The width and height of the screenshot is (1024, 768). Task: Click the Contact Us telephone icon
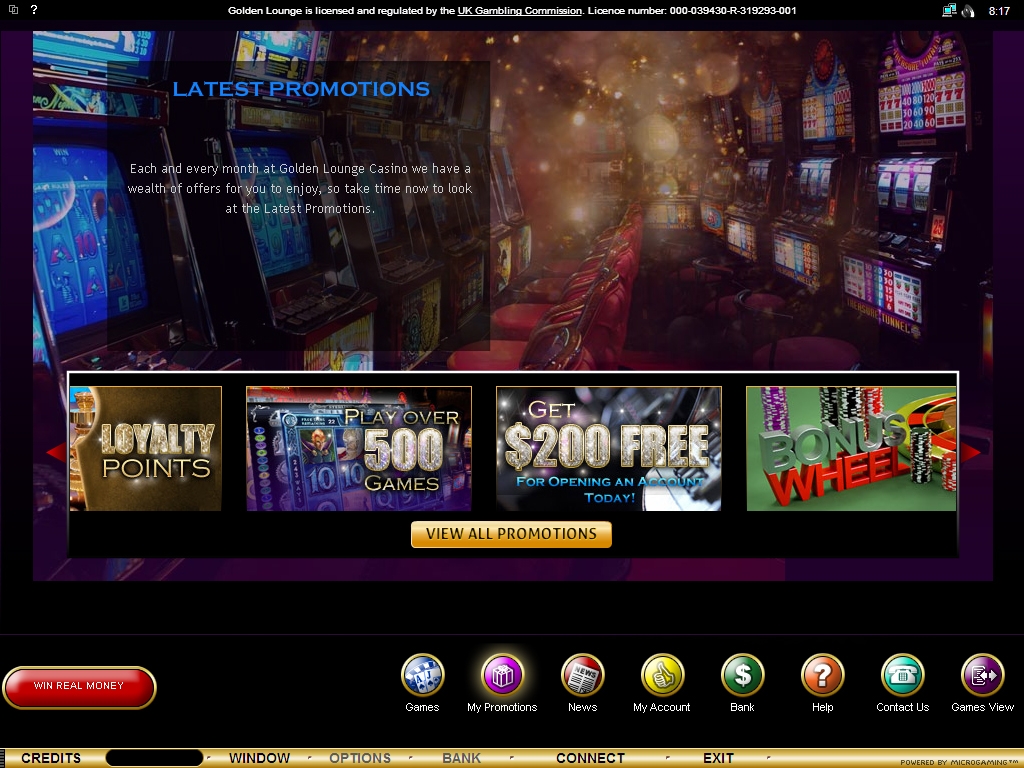click(x=902, y=676)
